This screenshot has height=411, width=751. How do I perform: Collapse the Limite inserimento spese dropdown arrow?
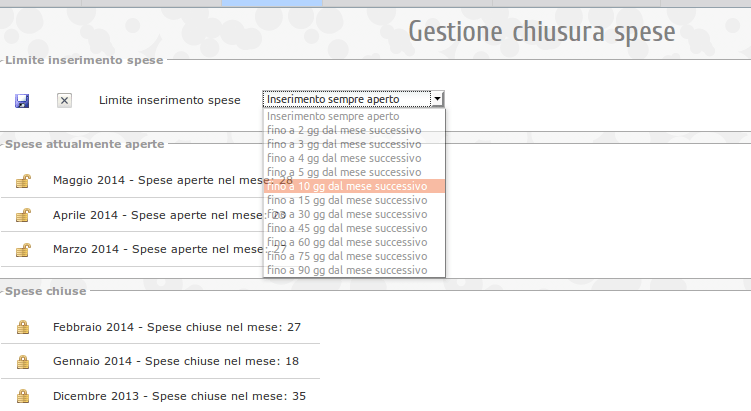(x=437, y=99)
